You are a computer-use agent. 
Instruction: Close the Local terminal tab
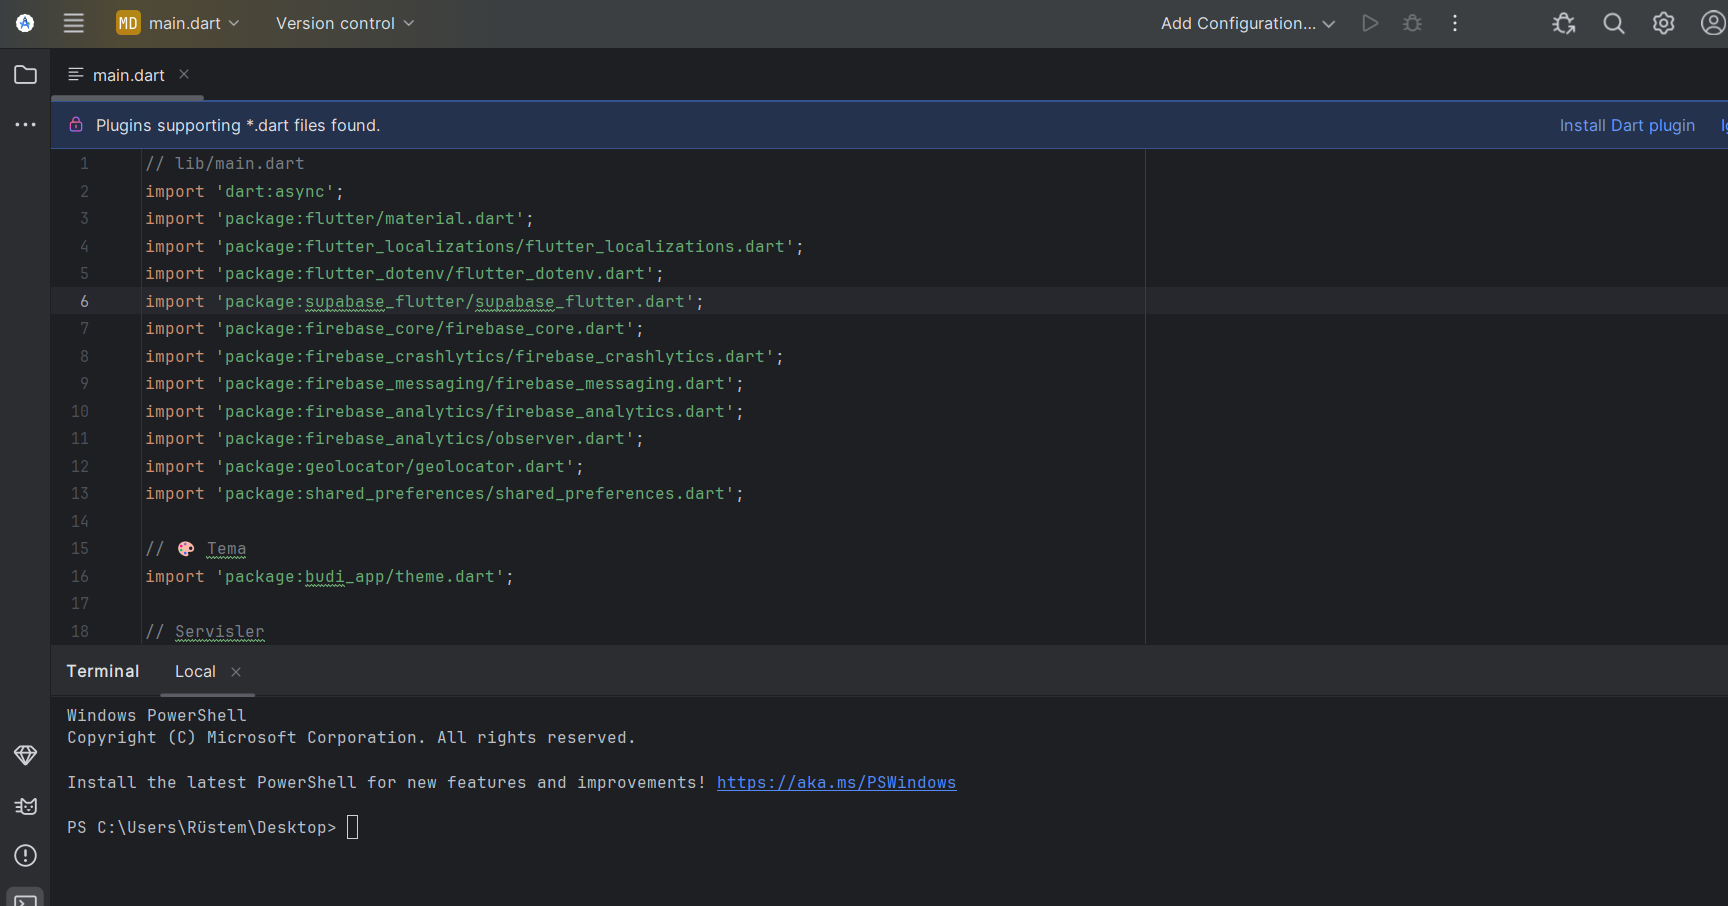236,672
